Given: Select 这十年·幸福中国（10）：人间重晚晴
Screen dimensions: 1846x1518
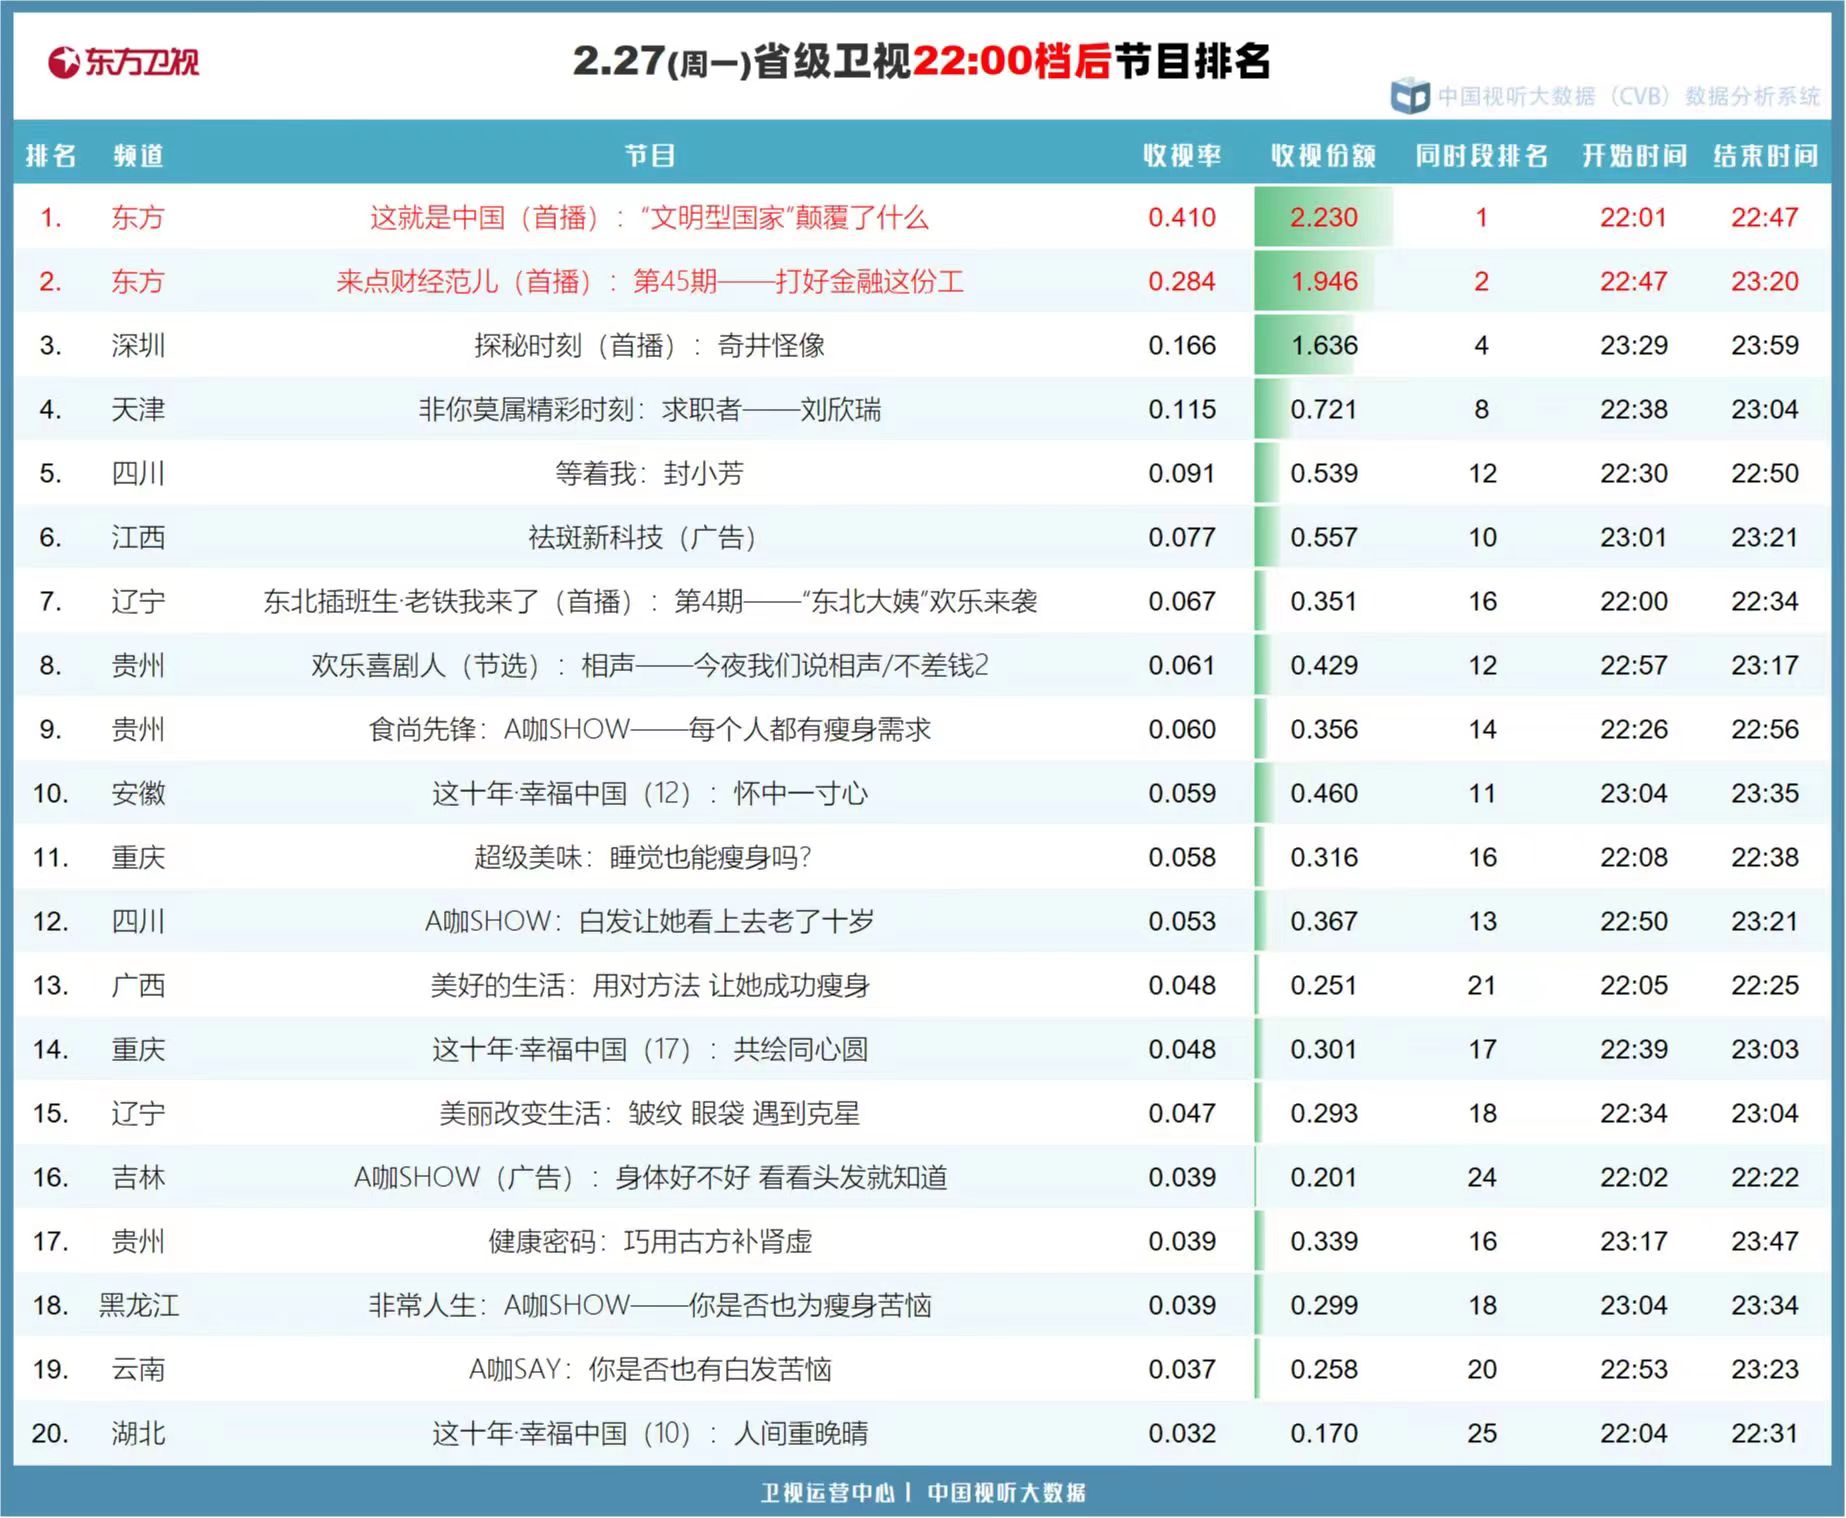Looking at the screenshot, I should click(650, 1433).
